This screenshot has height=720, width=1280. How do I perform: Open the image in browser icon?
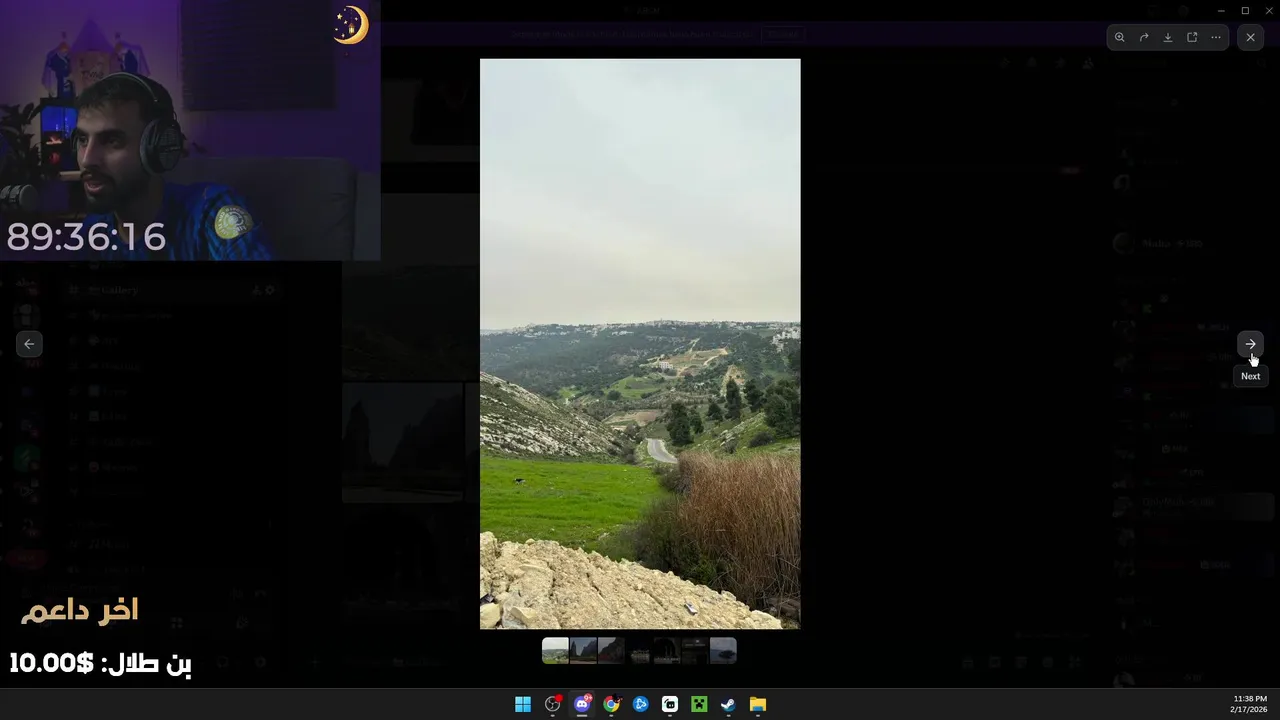click(x=1192, y=37)
